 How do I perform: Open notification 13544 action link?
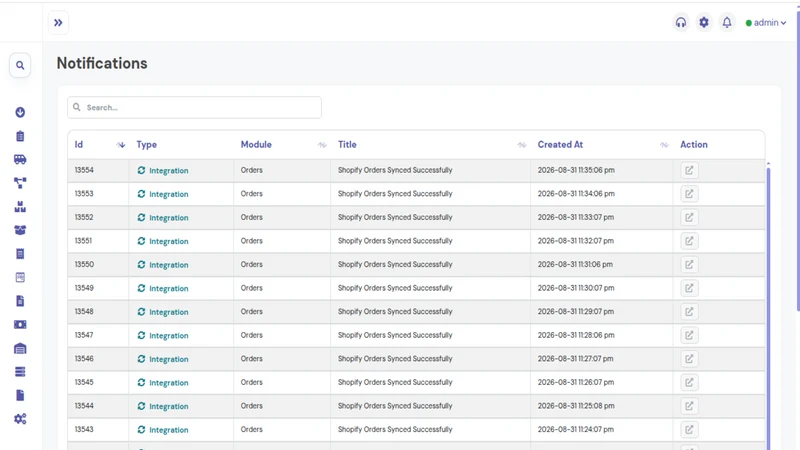689,406
